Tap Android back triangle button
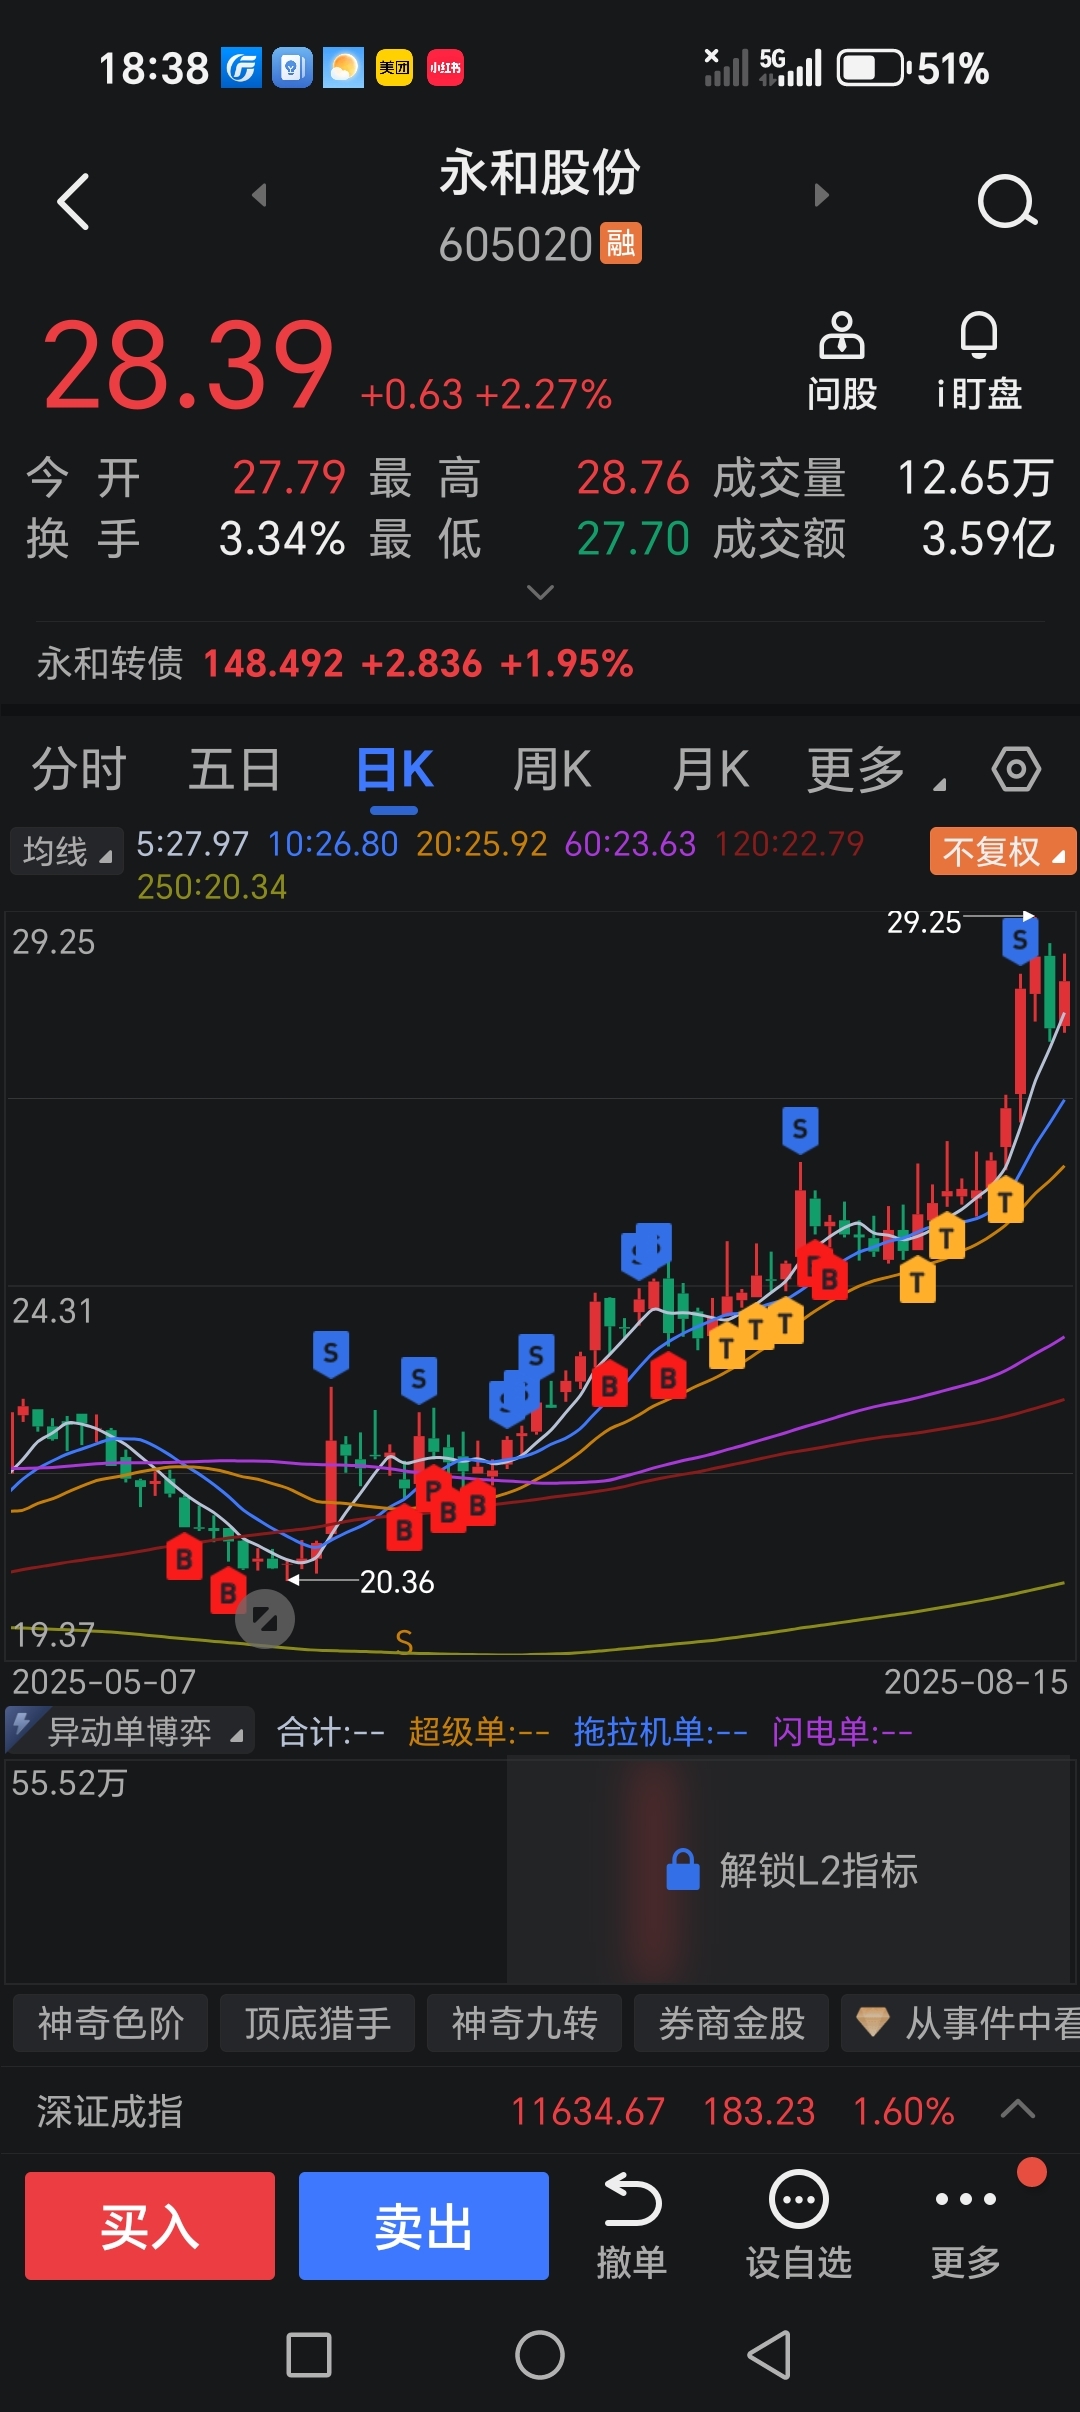The height and width of the screenshot is (2412, 1080). point(770,2355)
